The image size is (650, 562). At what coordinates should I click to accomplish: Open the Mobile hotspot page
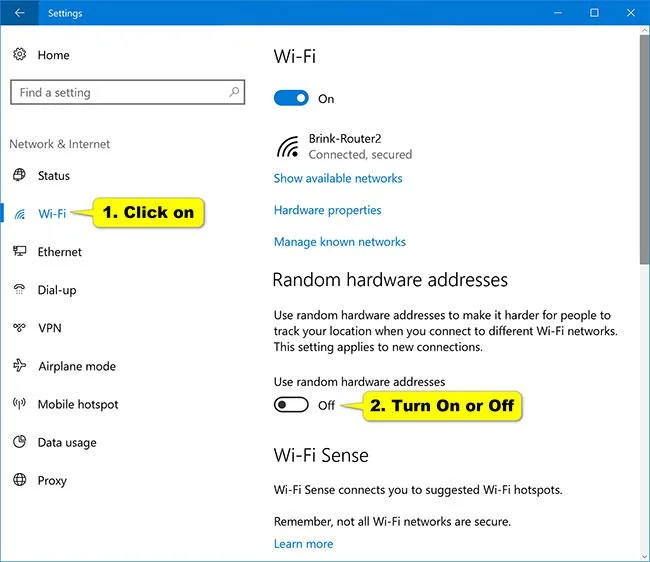(x=78, y=405)
